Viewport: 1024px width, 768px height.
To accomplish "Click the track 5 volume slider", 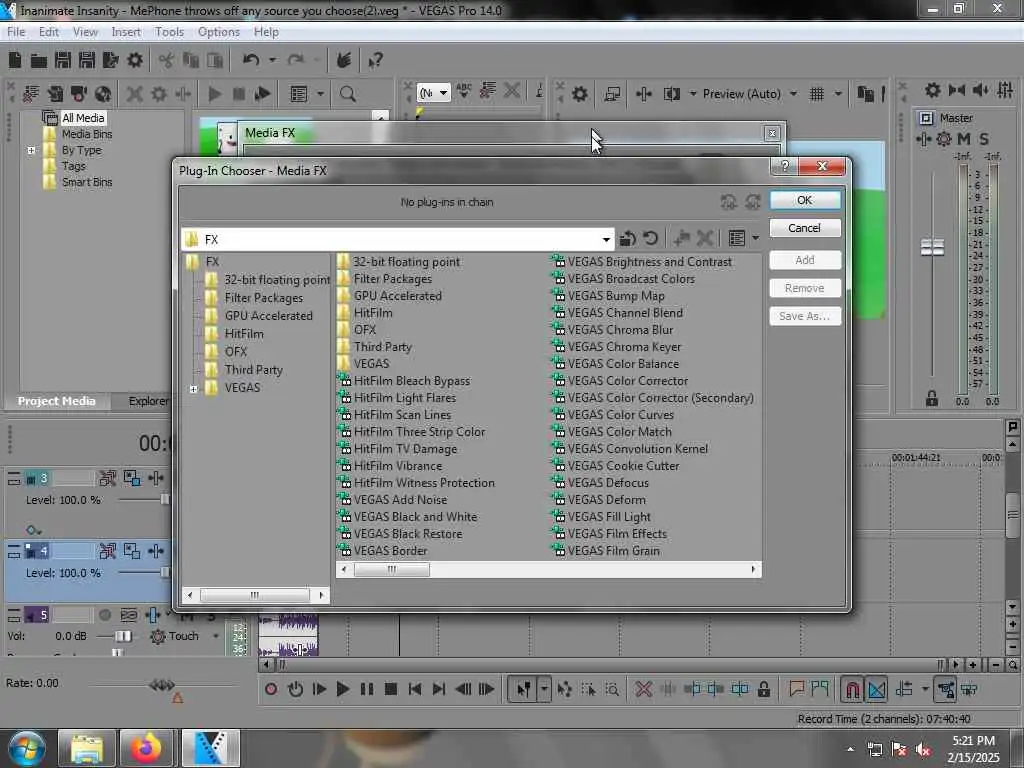I will (x=121, y=636).
